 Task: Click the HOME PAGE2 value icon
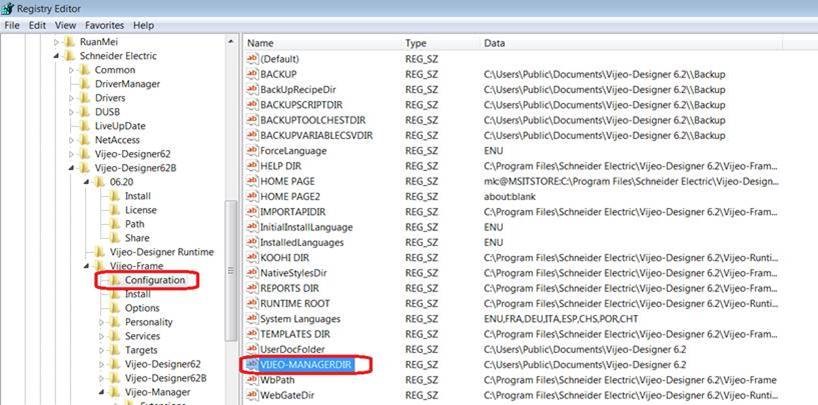[252, 197]
